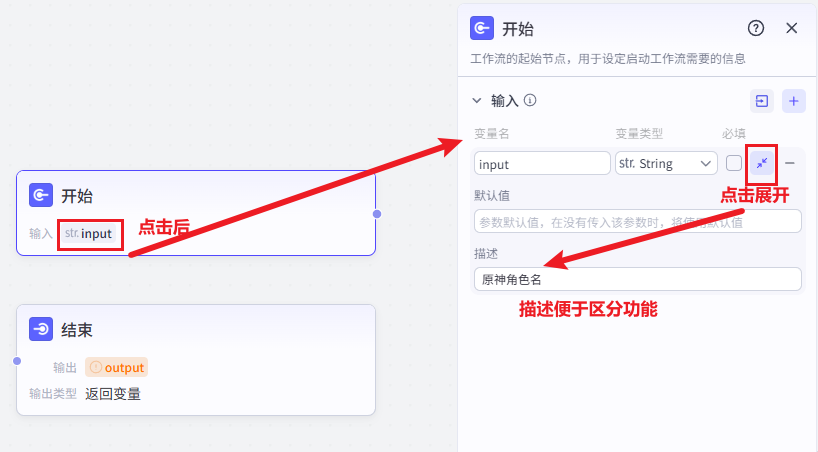Screen dimensions: 818x452
Task: Toggle the 必填 required checkbox
Action: (x=733, y=163)
